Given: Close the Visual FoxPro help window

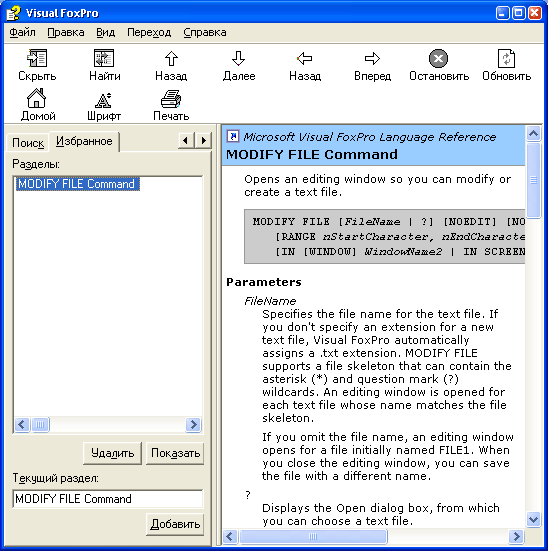Looking at the screenshot, I should [535, 13].
